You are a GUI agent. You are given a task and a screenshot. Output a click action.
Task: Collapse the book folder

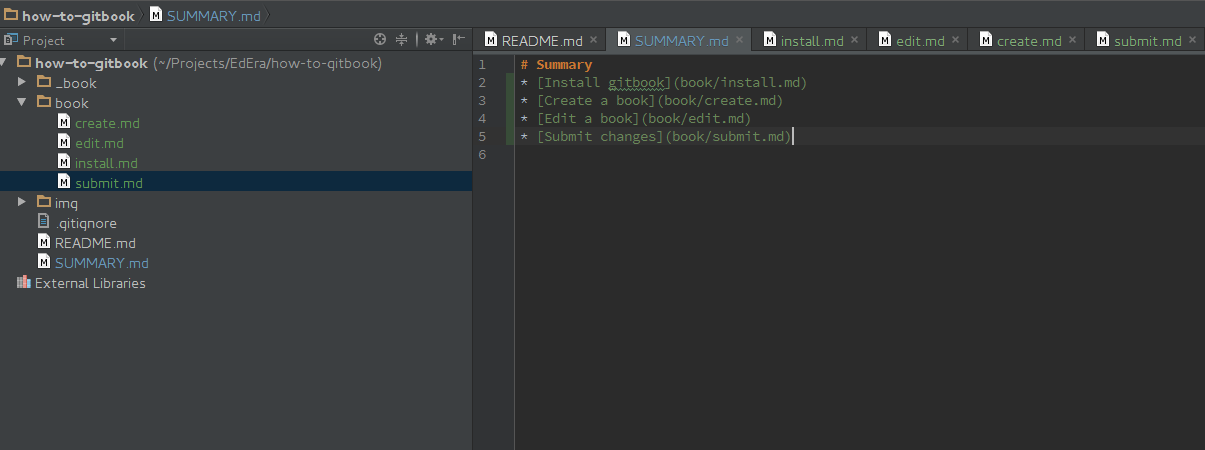click(22, 102)
